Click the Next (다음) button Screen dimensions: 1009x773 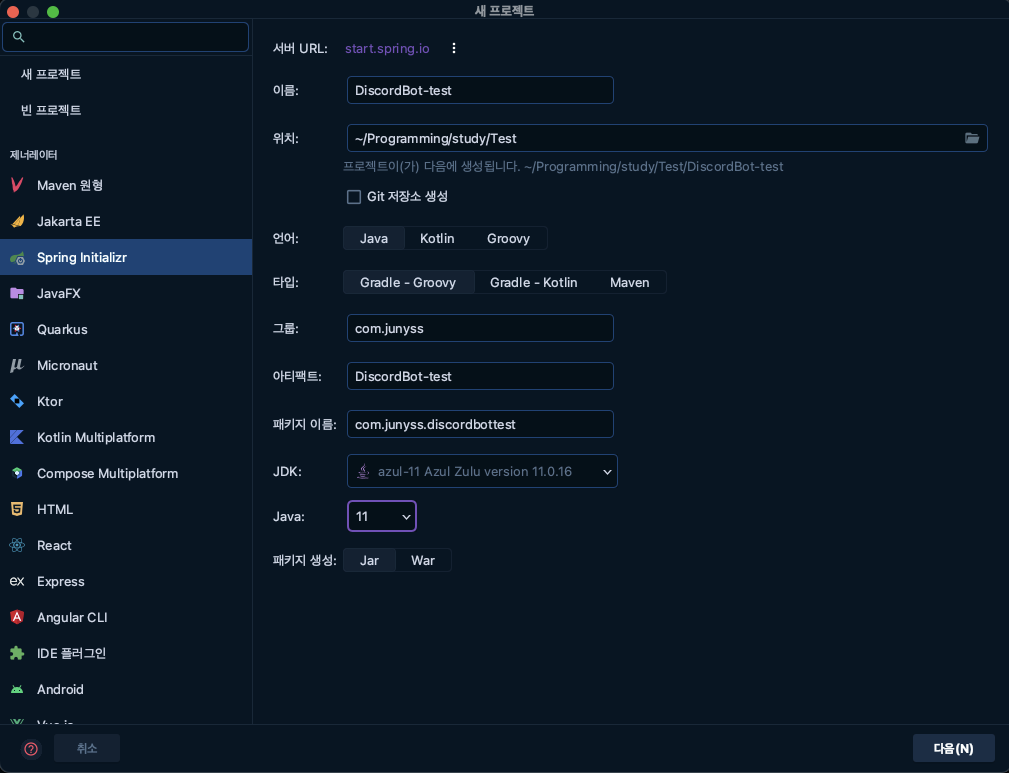tap(954, 749)
